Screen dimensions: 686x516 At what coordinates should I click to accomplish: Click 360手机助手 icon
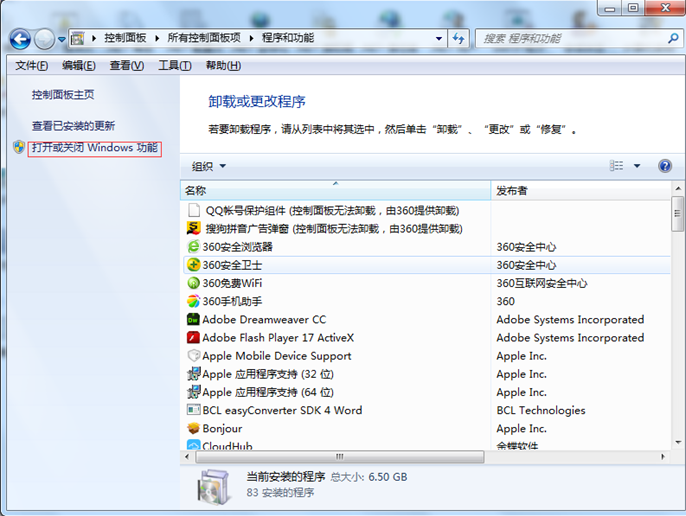click(x=193, y=301)
